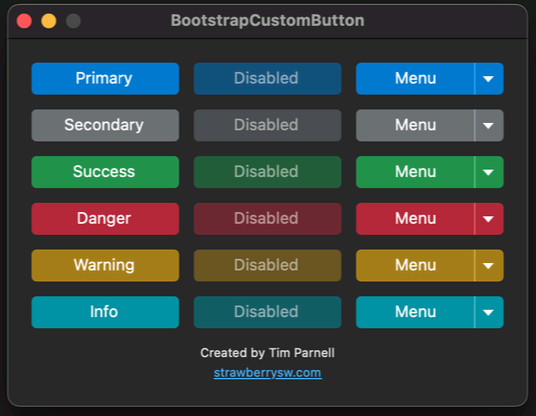Select the blue Menu button label
536x416 pixels.
click(x=415, y=79)
